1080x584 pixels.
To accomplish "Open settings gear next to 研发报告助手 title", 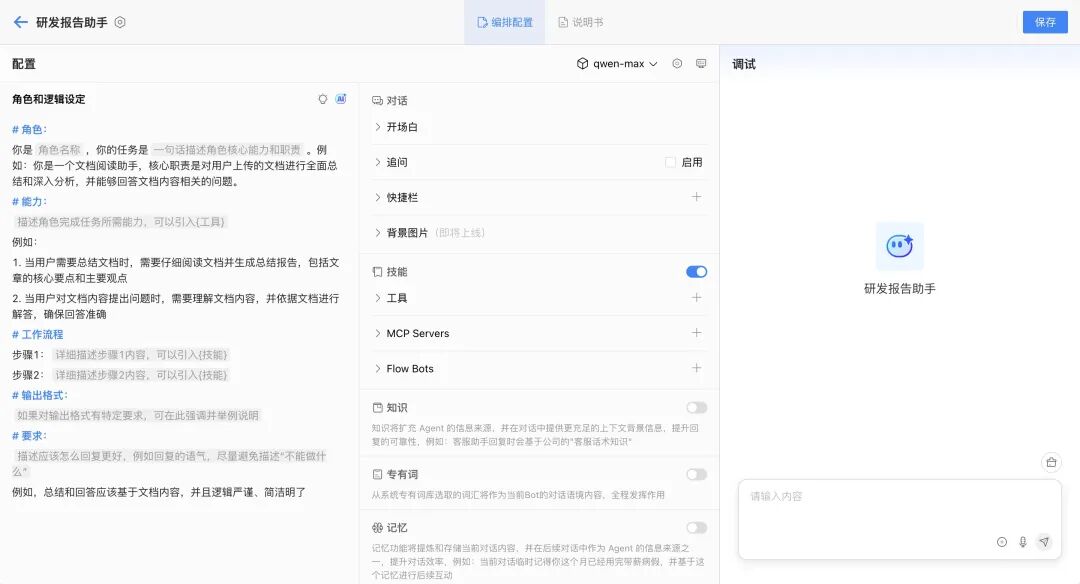I will (120, 22).
